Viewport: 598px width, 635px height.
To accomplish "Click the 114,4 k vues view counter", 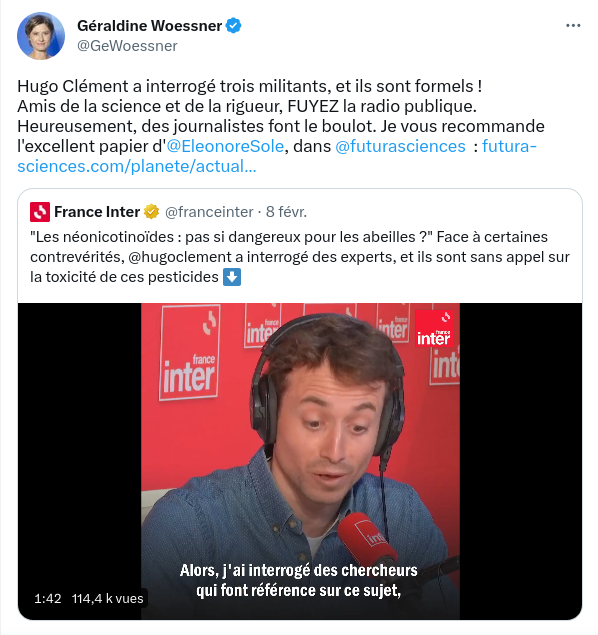I will [x=108, y=599].
